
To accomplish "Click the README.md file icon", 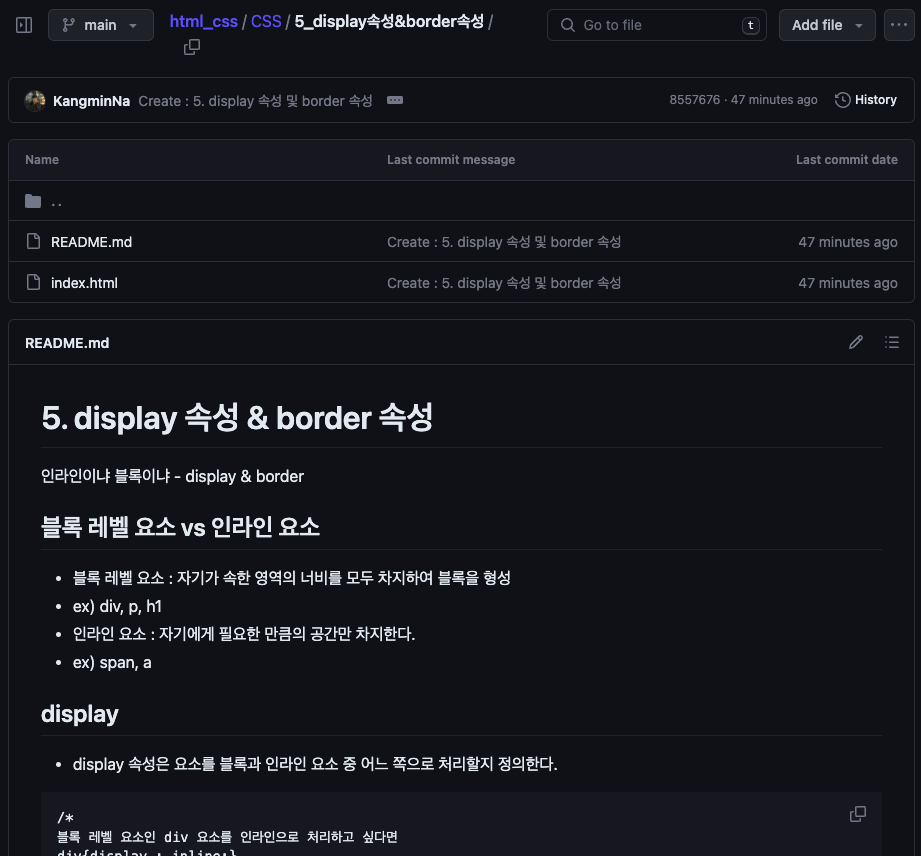I will (33, 241).
